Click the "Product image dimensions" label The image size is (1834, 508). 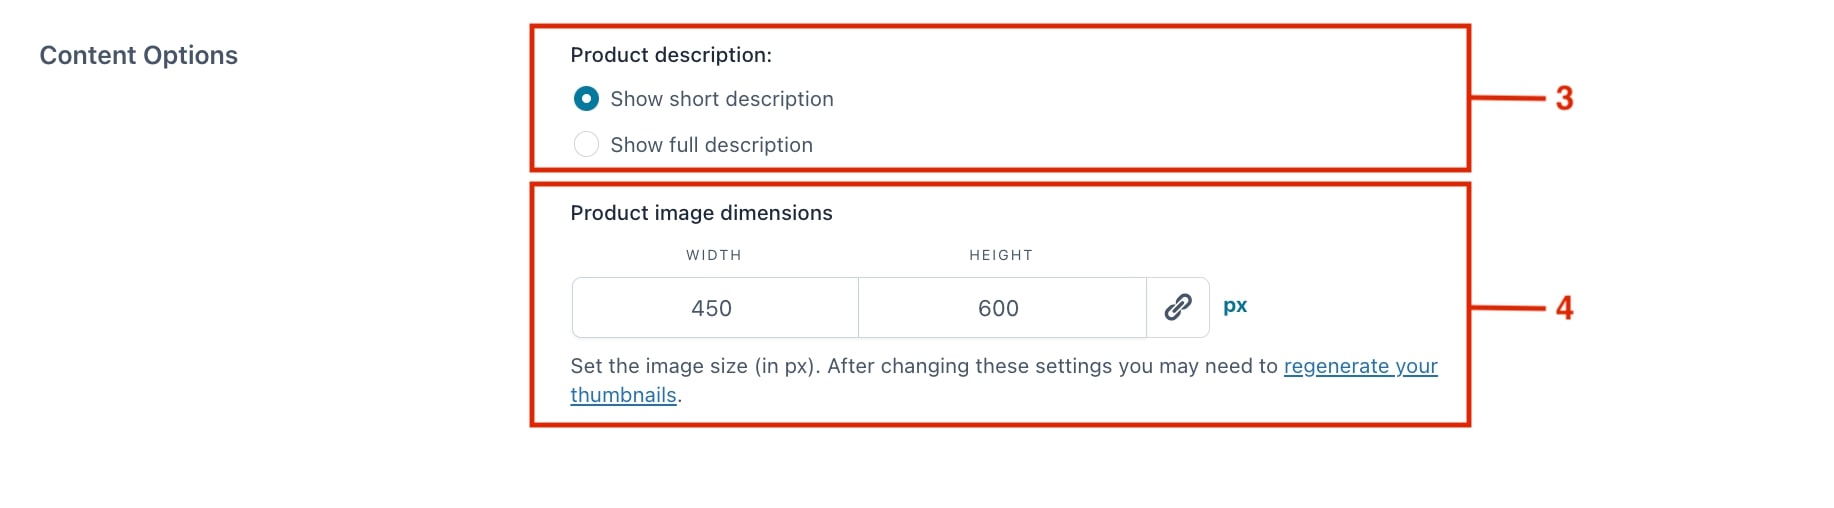coord(701,213)
